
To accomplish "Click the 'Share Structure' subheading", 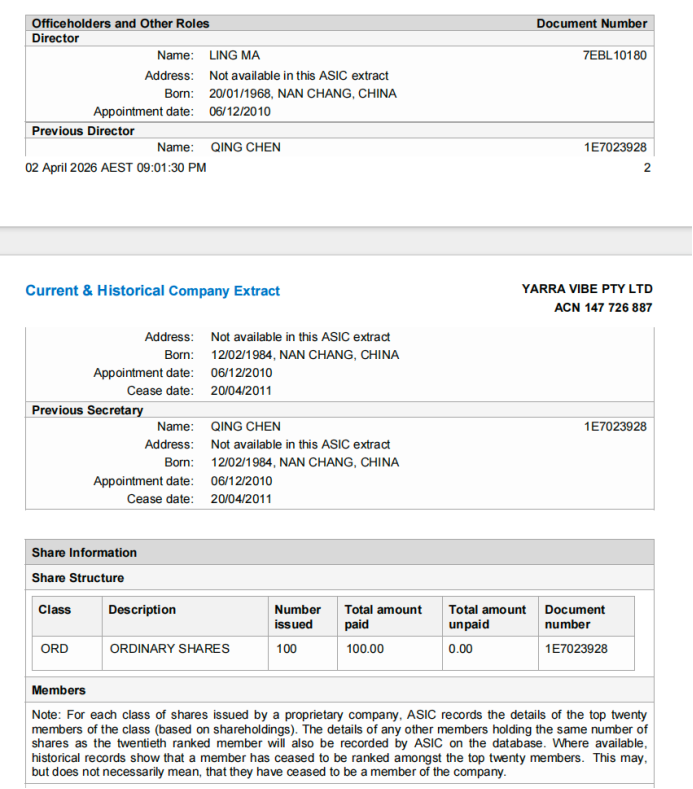I will (x=78, y=578).
